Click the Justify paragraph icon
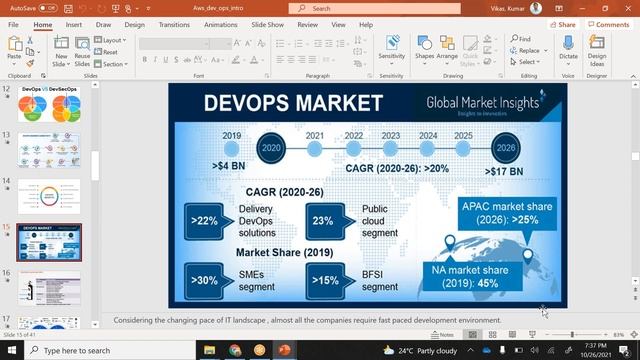 coord(312,60)
